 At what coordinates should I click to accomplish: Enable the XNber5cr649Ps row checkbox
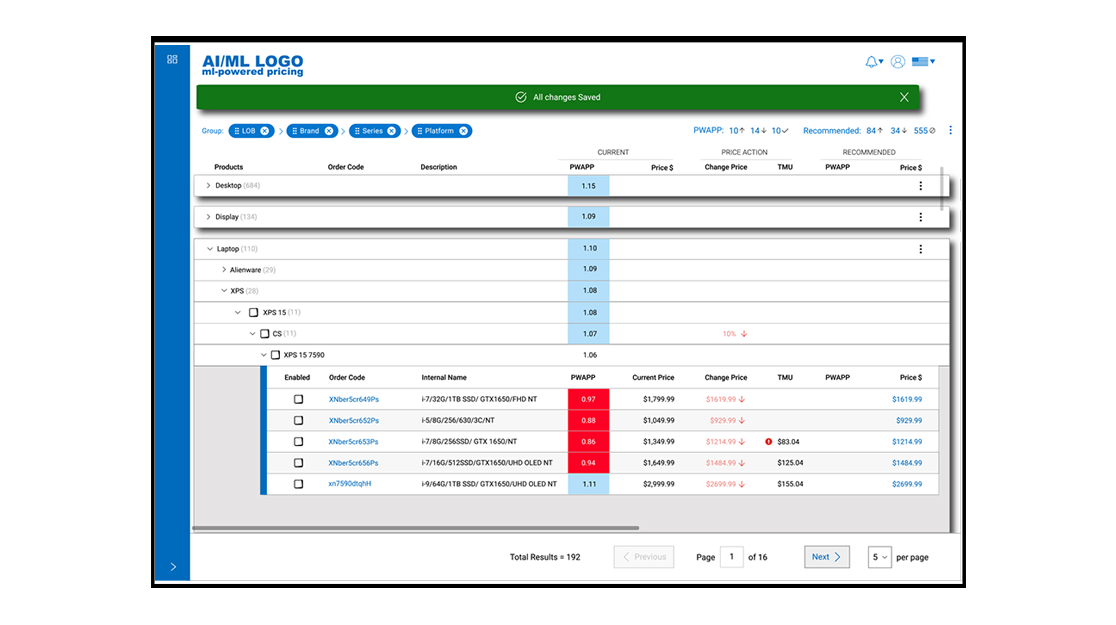click(x=298, y=399)
